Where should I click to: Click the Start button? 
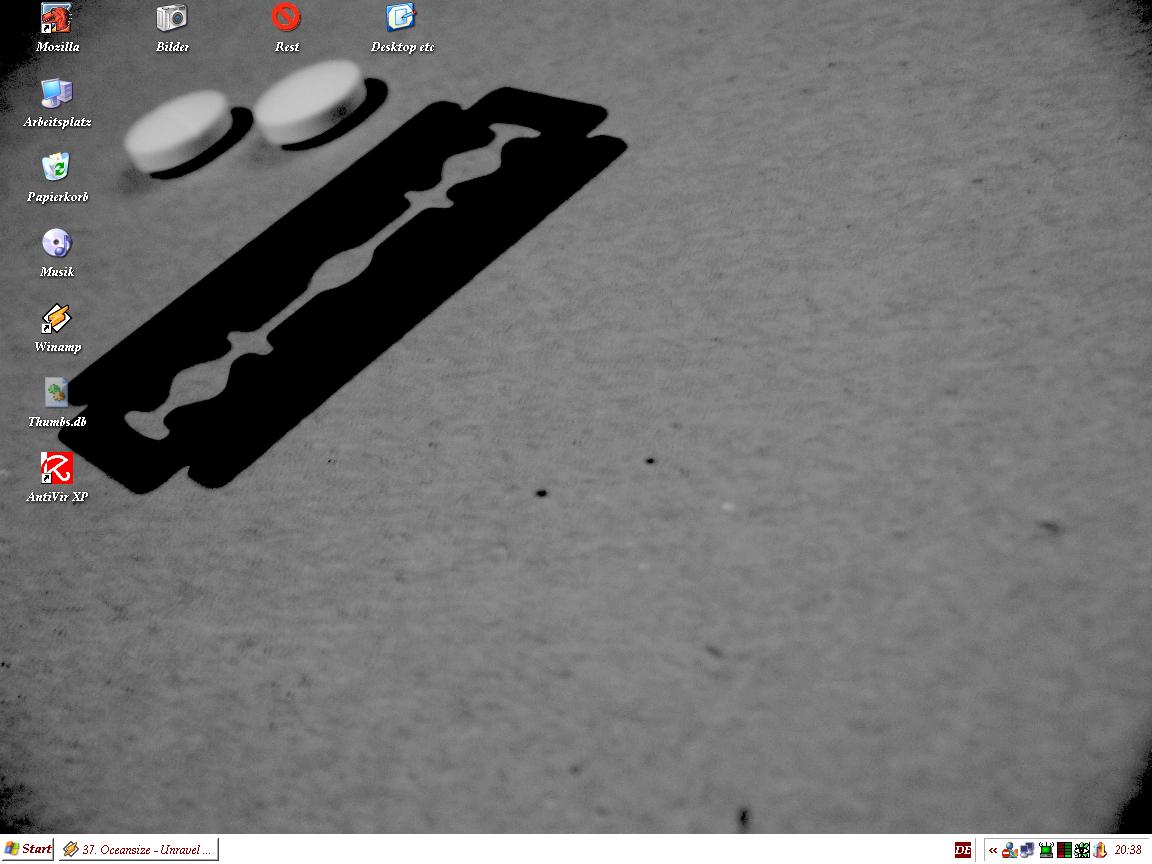[x=28, y=850]
